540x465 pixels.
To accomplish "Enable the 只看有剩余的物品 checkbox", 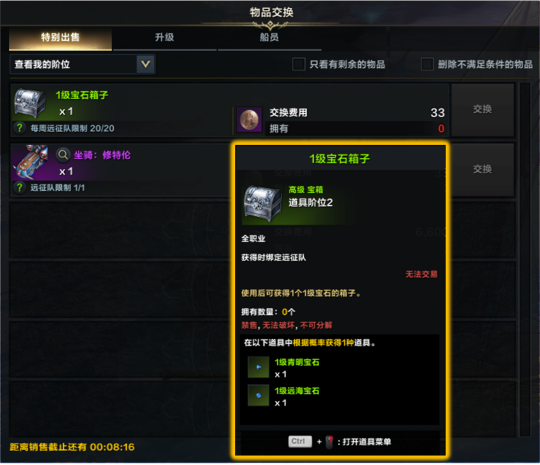I will tap(299, 64).
